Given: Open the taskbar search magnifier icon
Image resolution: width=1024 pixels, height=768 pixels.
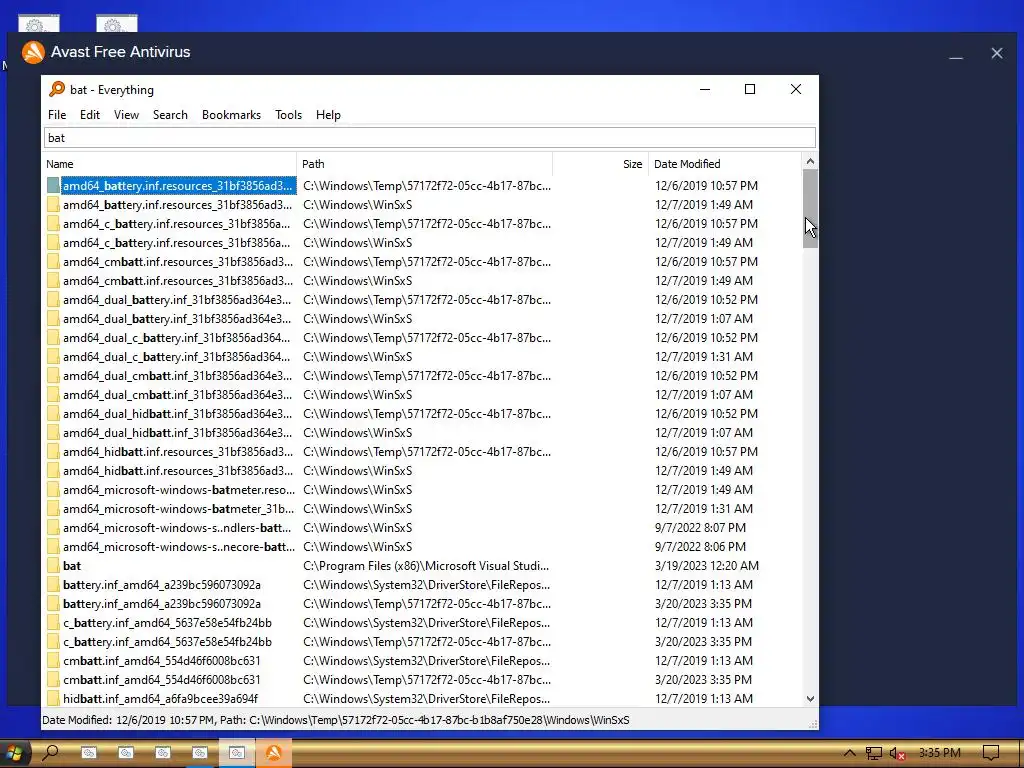Looking at the screenshot, I should point(50,753).
